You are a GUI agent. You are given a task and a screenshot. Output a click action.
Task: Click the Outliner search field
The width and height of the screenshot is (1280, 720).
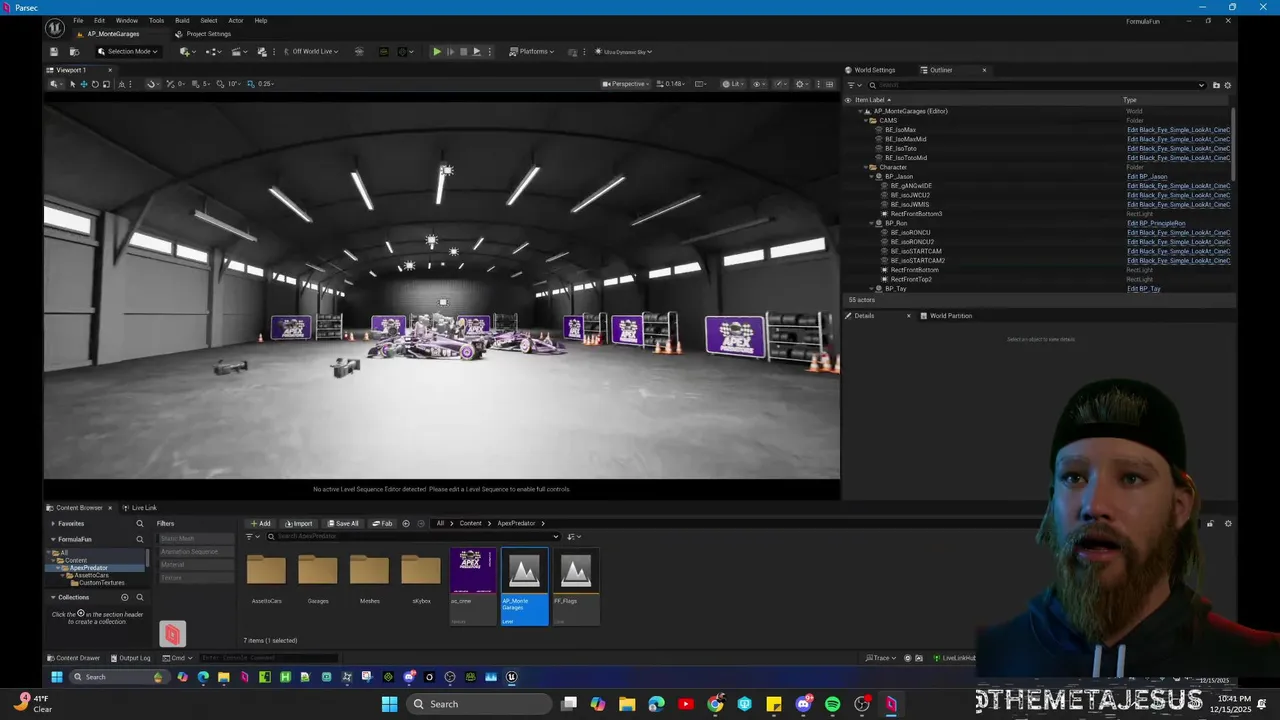coord(1036,85)
